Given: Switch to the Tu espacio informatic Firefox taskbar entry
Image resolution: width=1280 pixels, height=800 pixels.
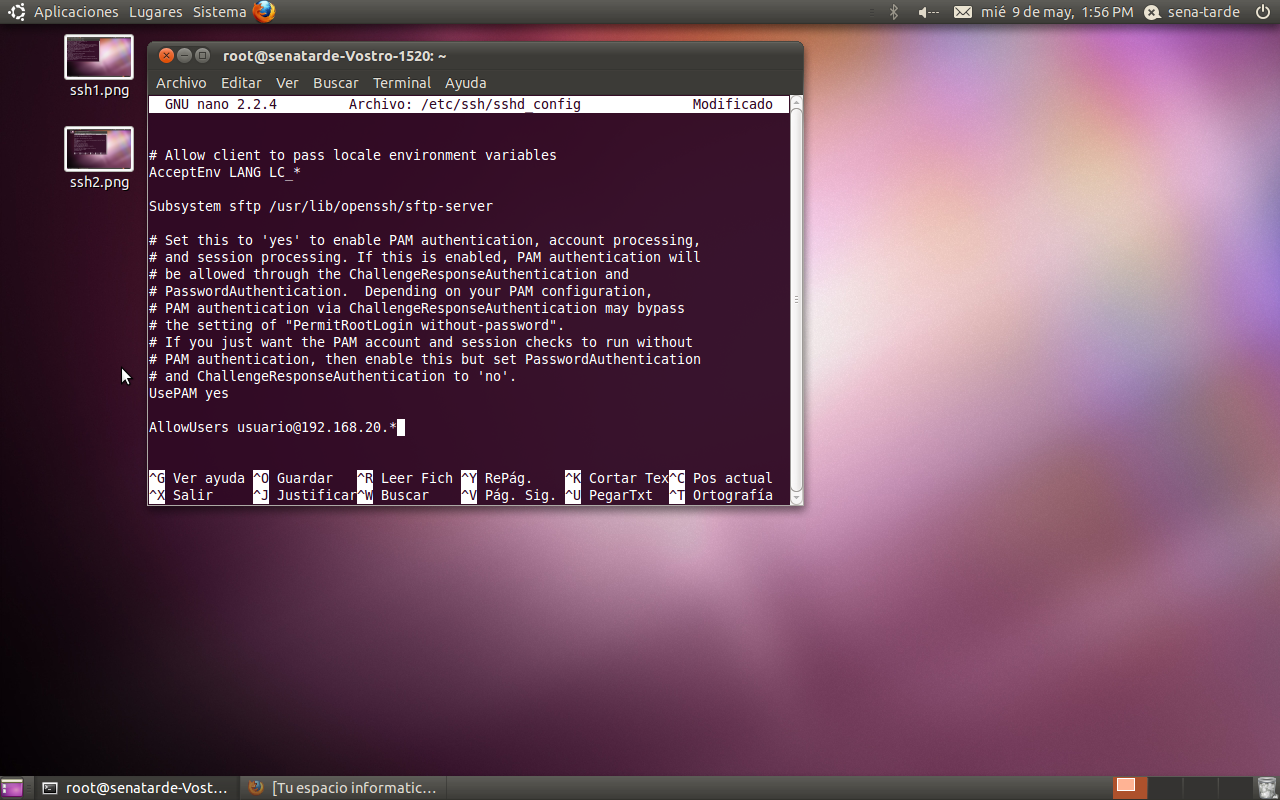Looking at the screenshot, I should click(342, 788).
